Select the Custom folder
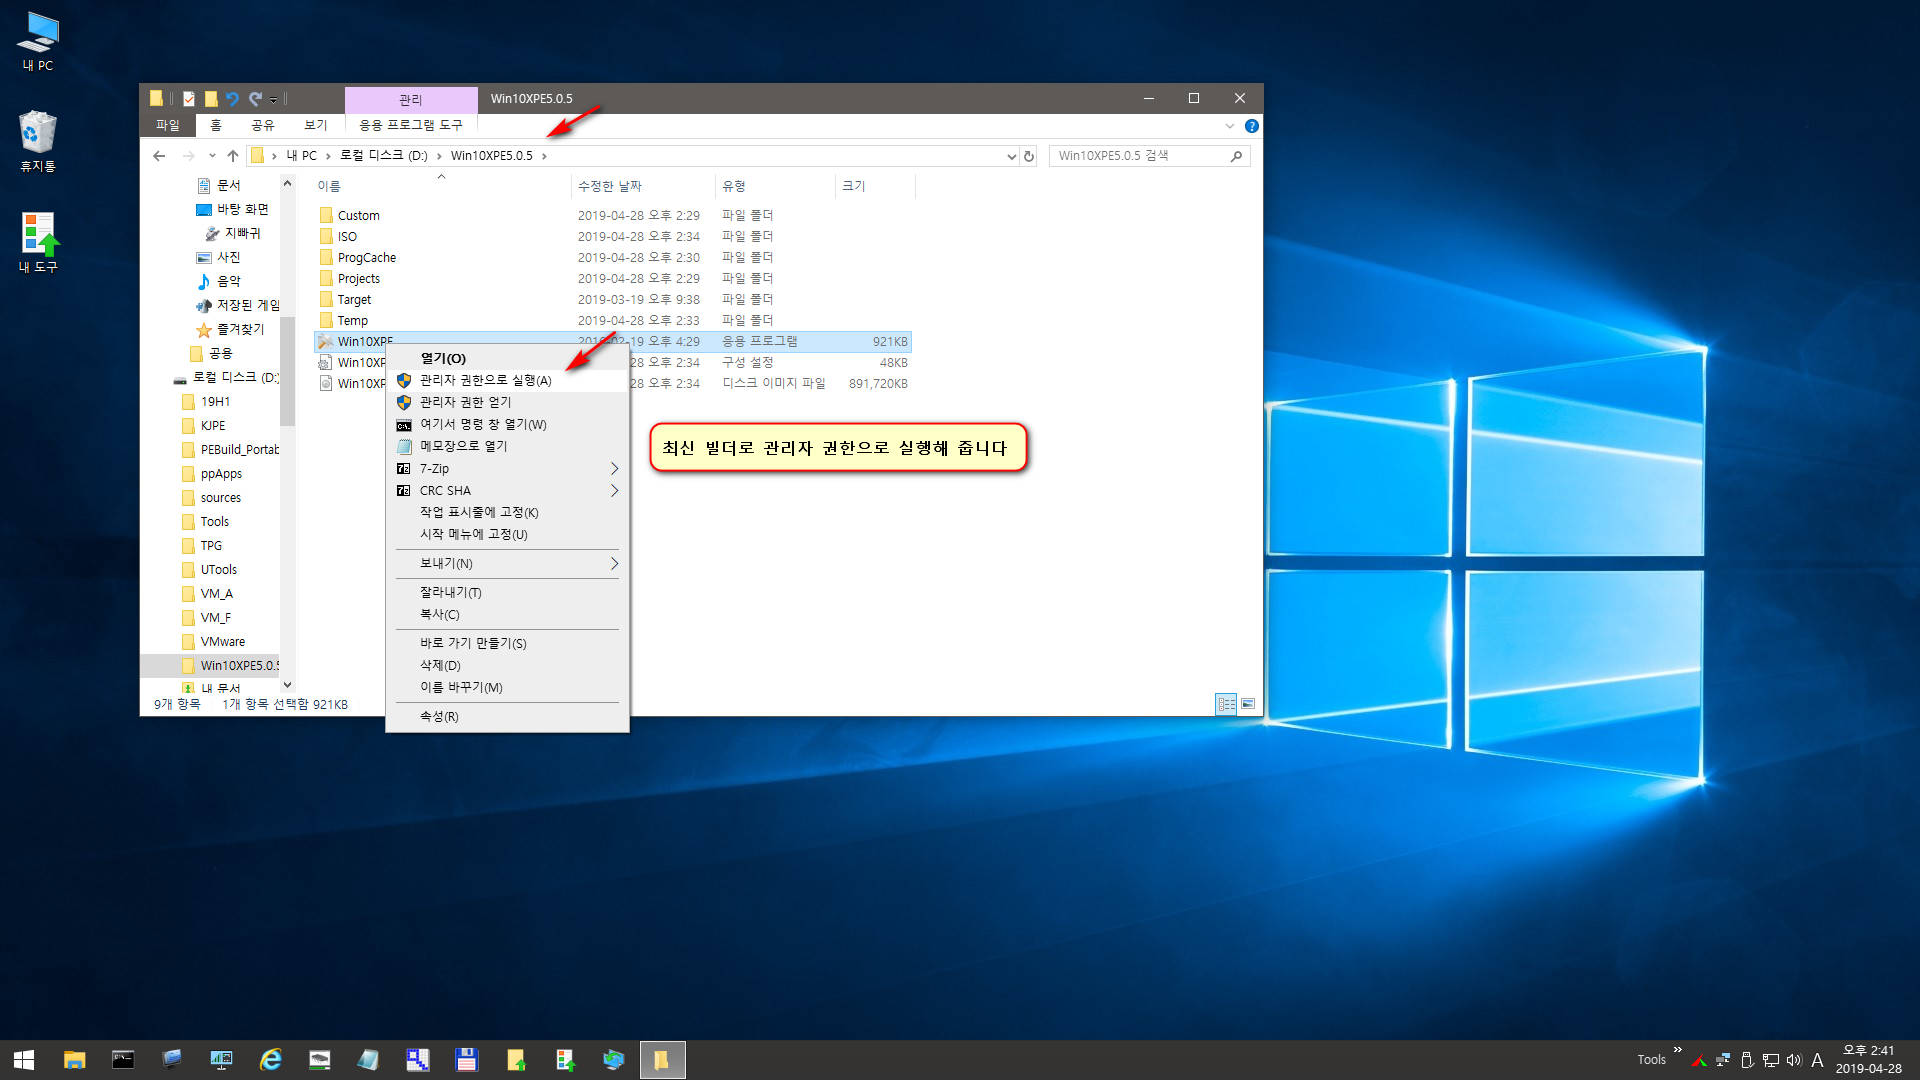The height and width of the screenshot is (1080, 1920). point(358,216)
